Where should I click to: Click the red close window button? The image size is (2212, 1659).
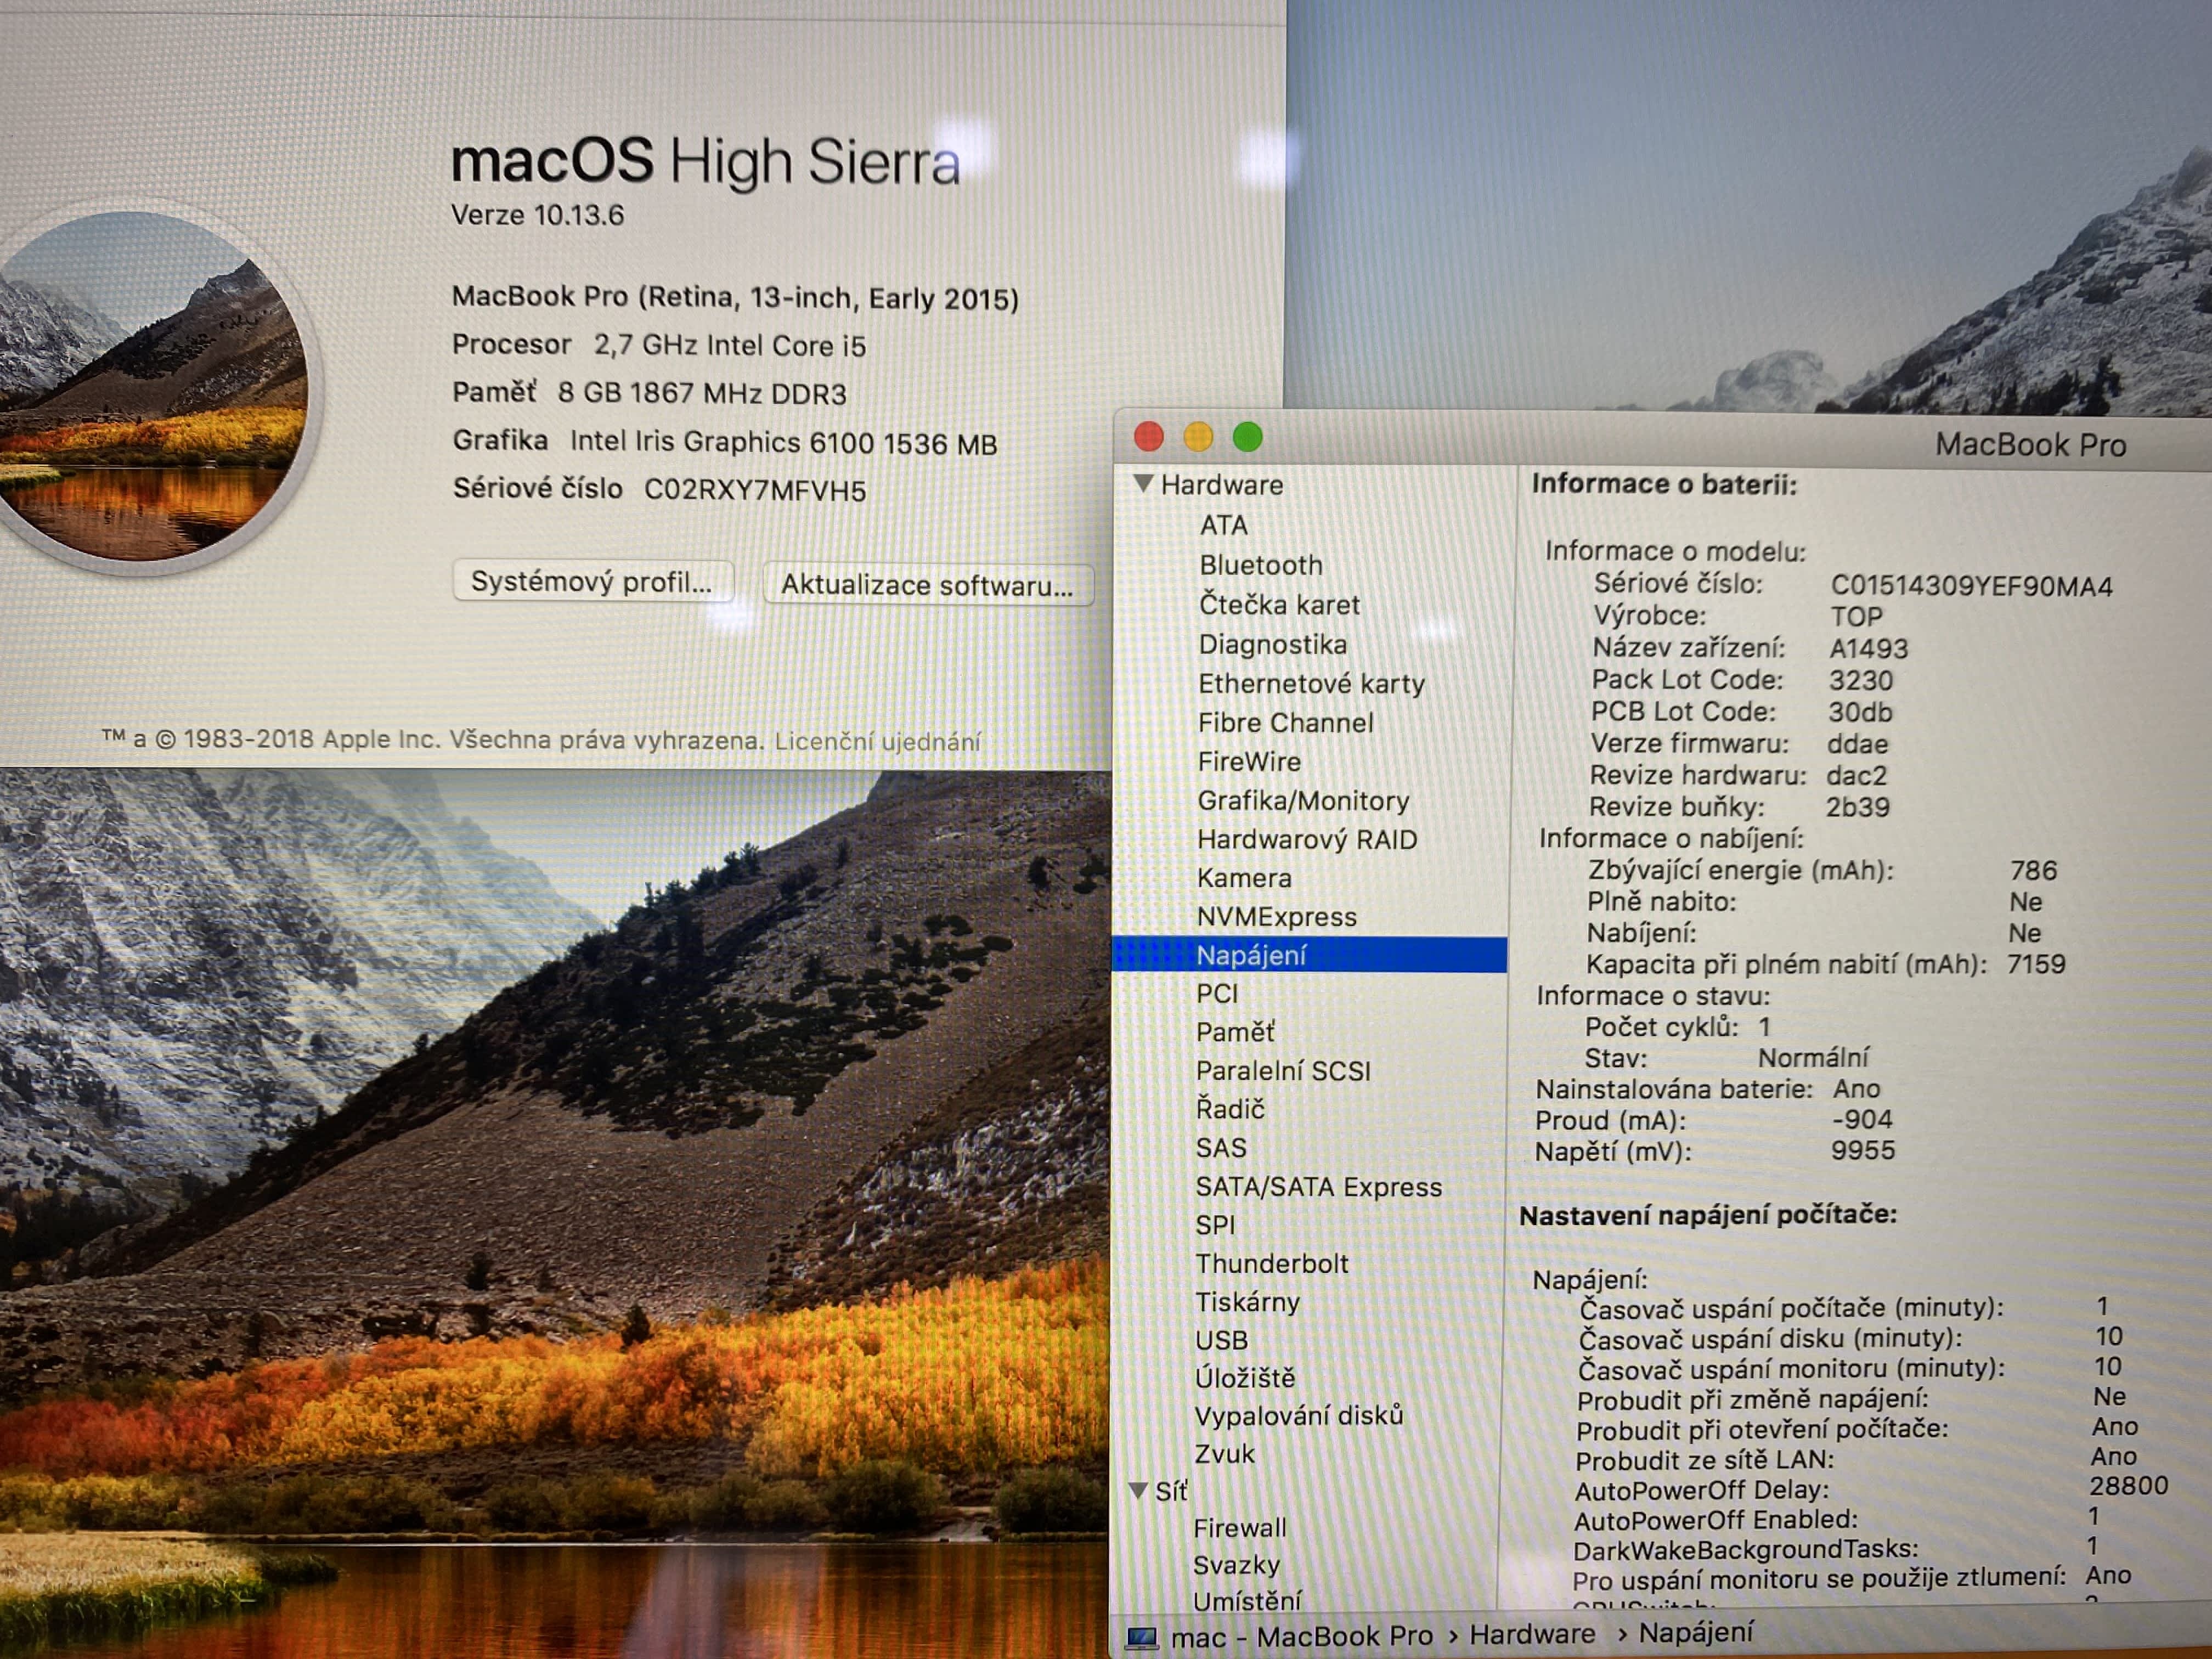click(1149, 437)
